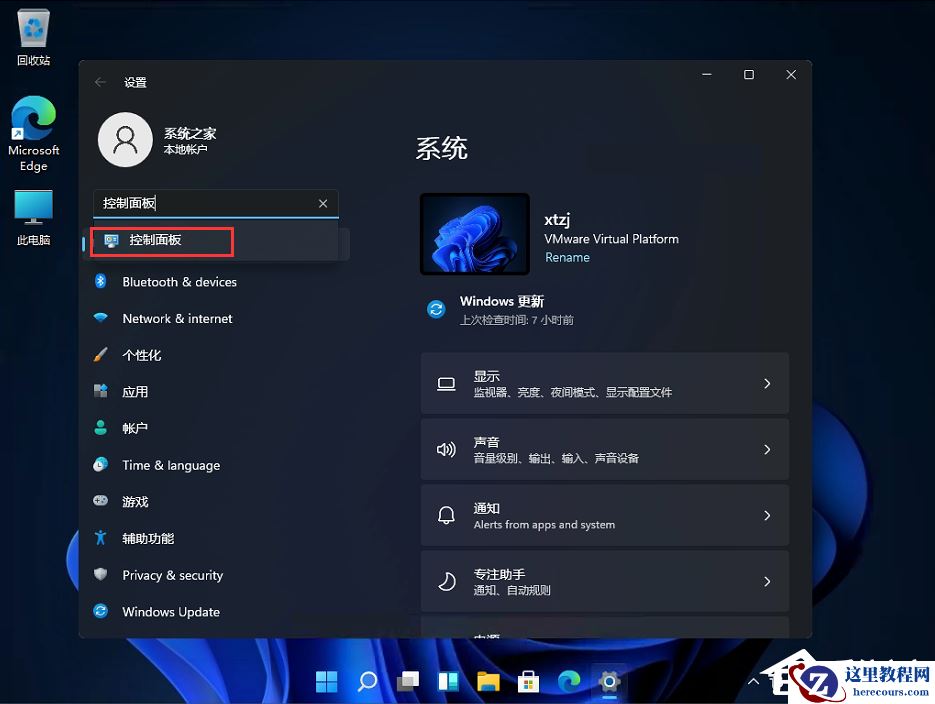Select 控制面板 from the search suggestions

pyautogui.click(x=161, y=242)
